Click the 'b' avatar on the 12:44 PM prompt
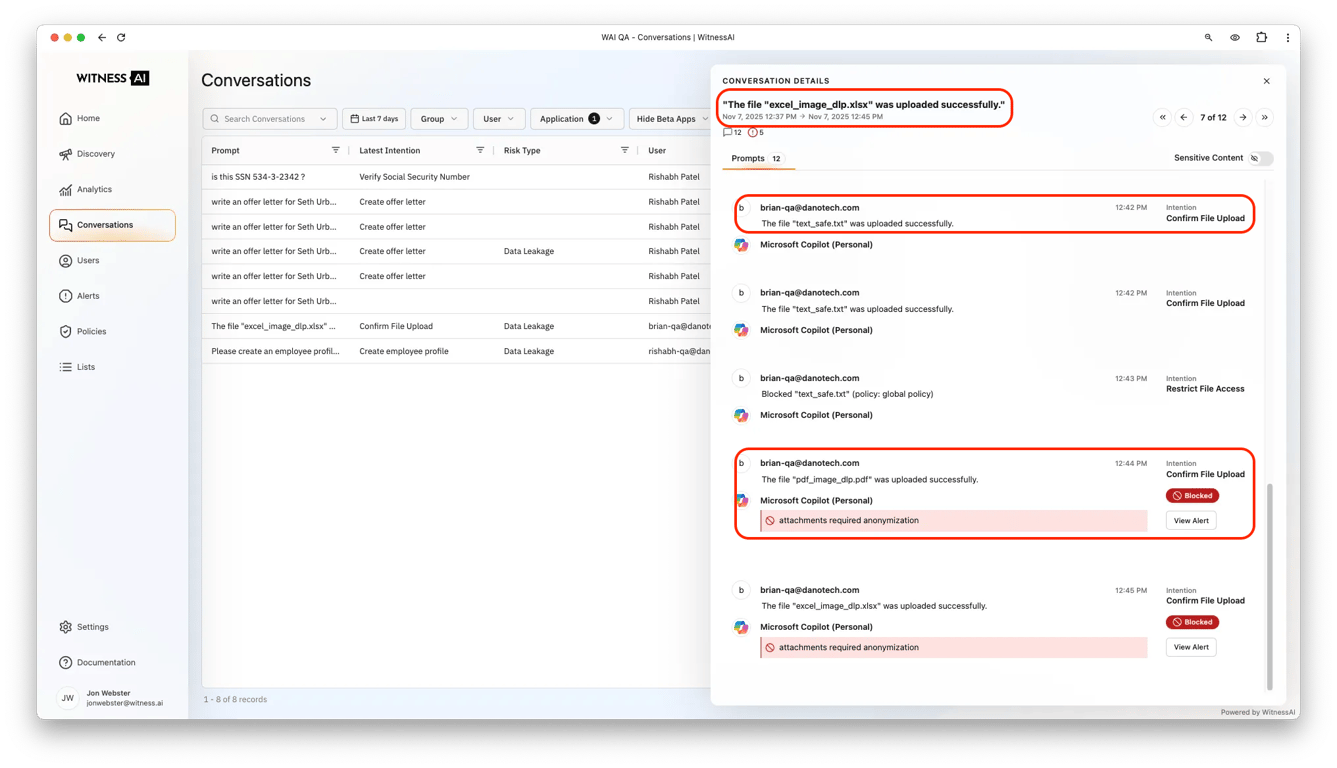The height and width of the screenshot is (768, 1337). coord(741,464)
